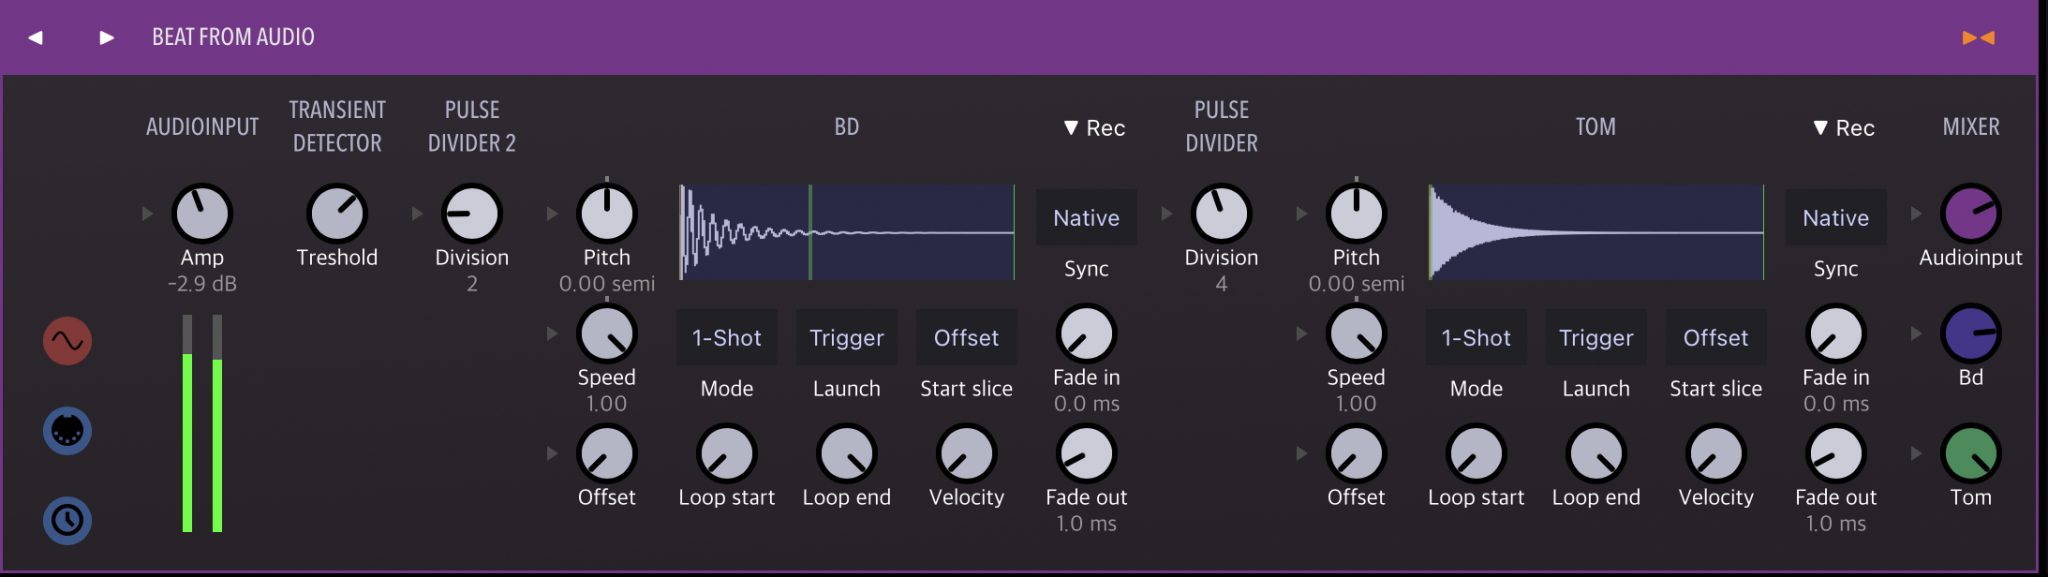Click the purple Audioinput mixer knob
The width and height of the screenshot is (2048, 577).
pos(1971,213)
